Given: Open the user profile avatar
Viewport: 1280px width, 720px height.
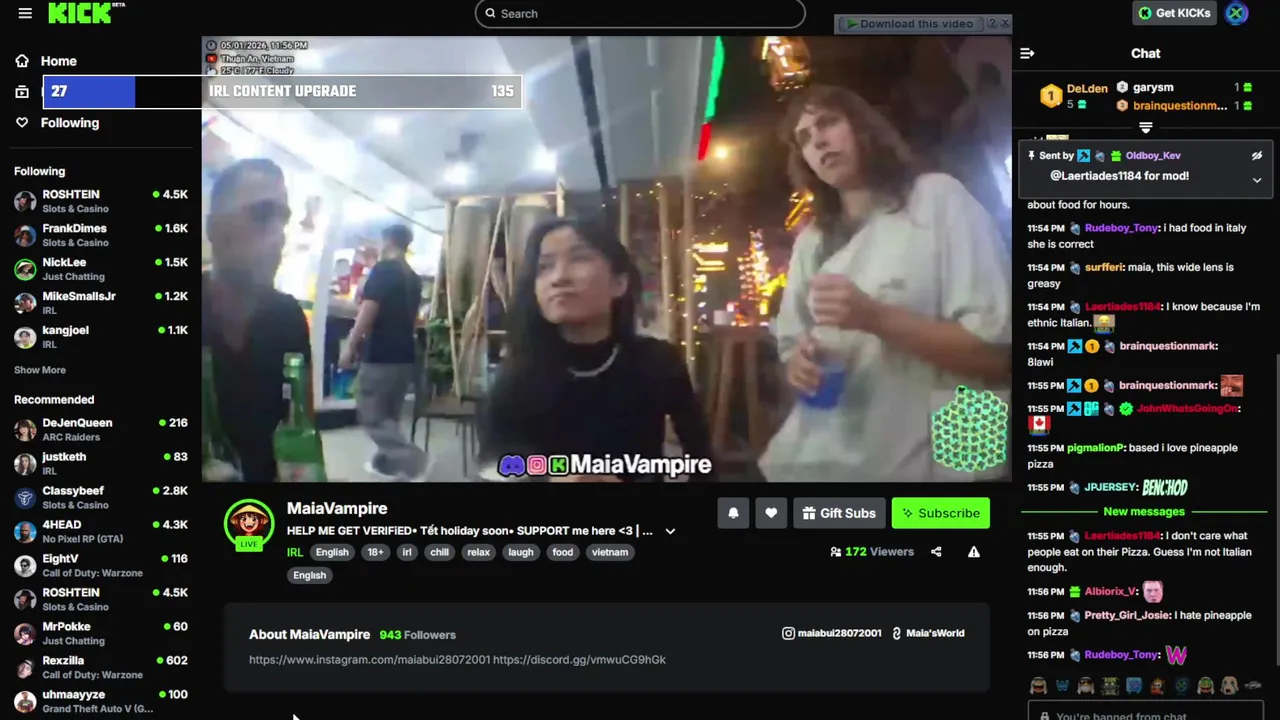Looking at the screenshot, I should (x=1237, y=13).
